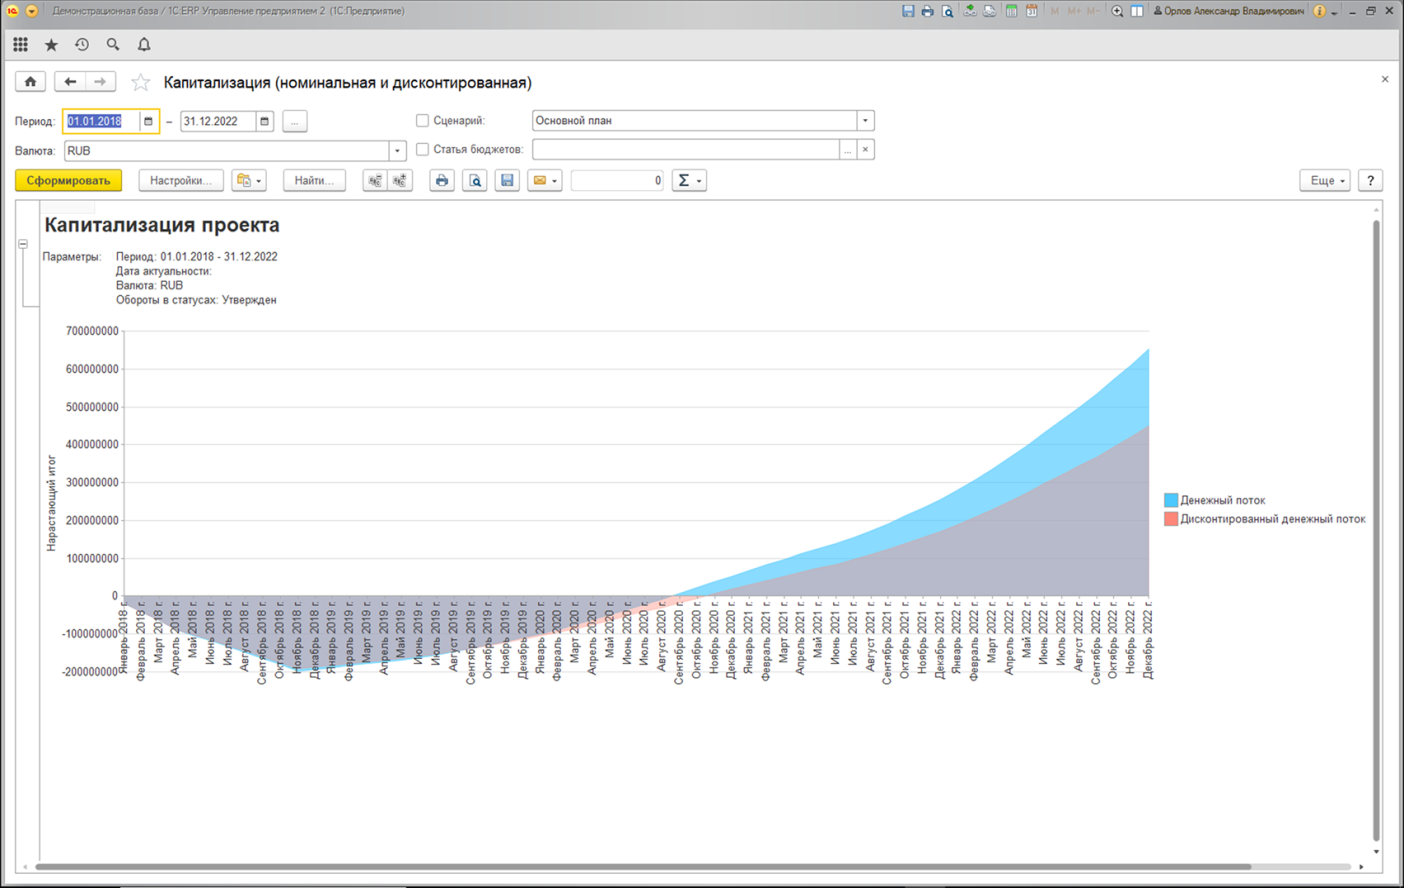Collapse report parameters group marker
The width and height of the screenshot is (1404, 888).
pyautogui.click(x=23, y=244)
